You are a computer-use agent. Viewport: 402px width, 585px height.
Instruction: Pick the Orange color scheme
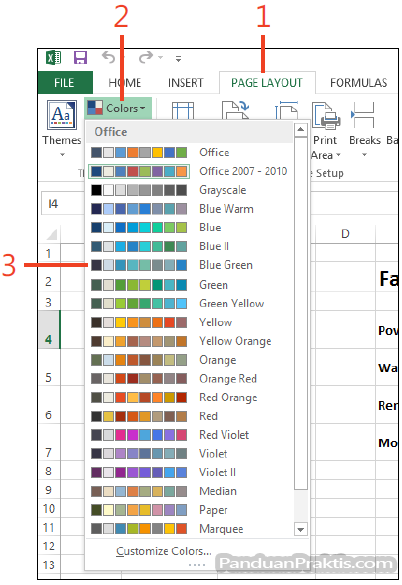[x=189, y=360]
